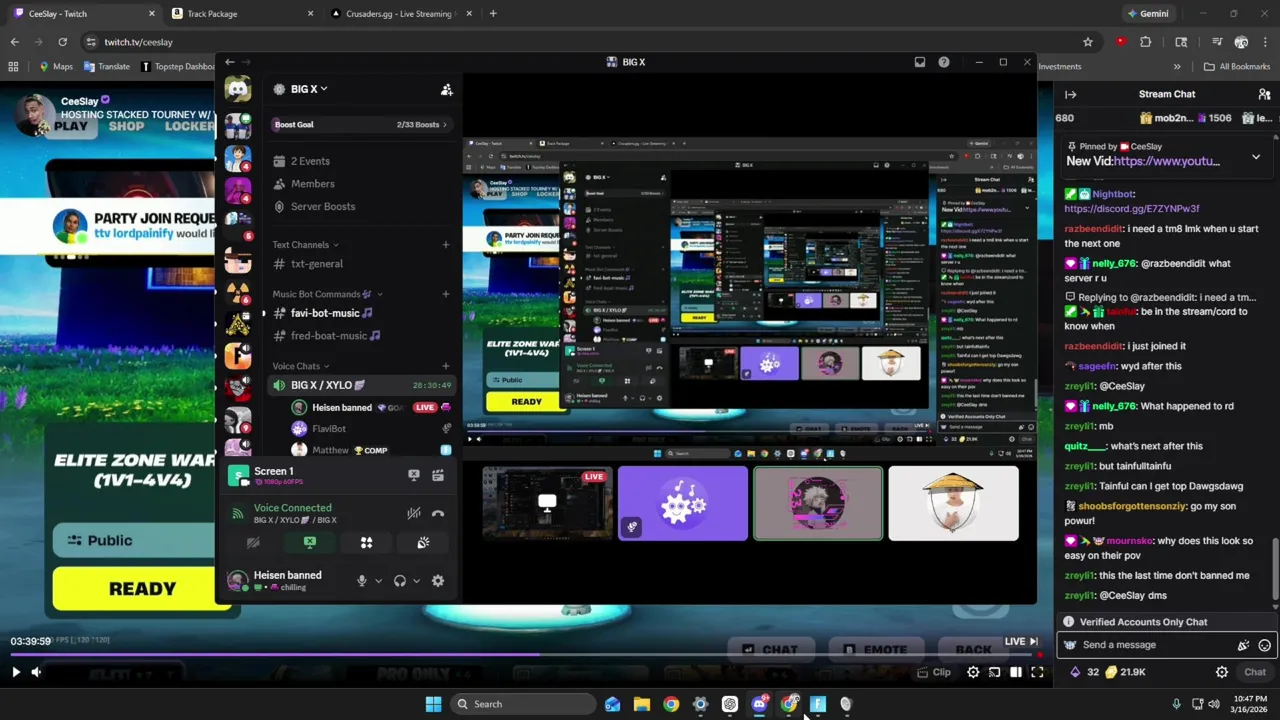Open Maps bookmark
Image resolution: width=1280 pixels, height=720 pixels.
coord(56,67)
